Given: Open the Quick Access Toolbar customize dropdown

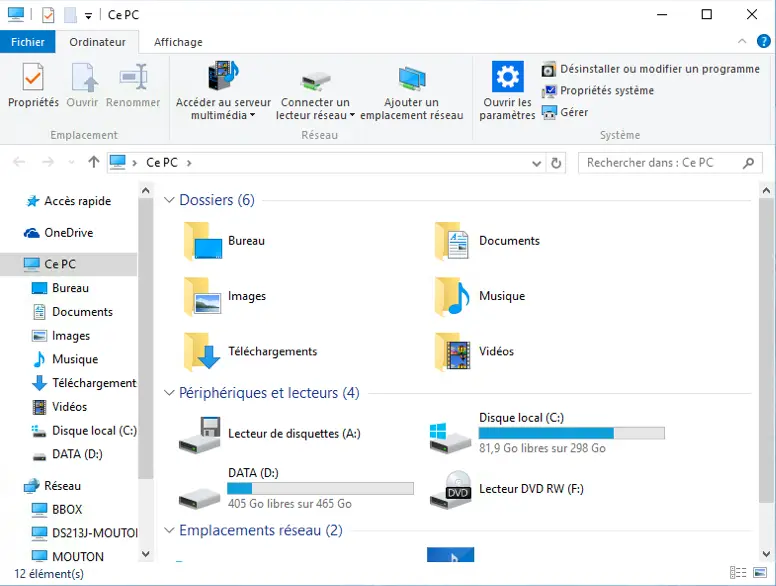Looking at the screenshot, I should click(88, 16).
